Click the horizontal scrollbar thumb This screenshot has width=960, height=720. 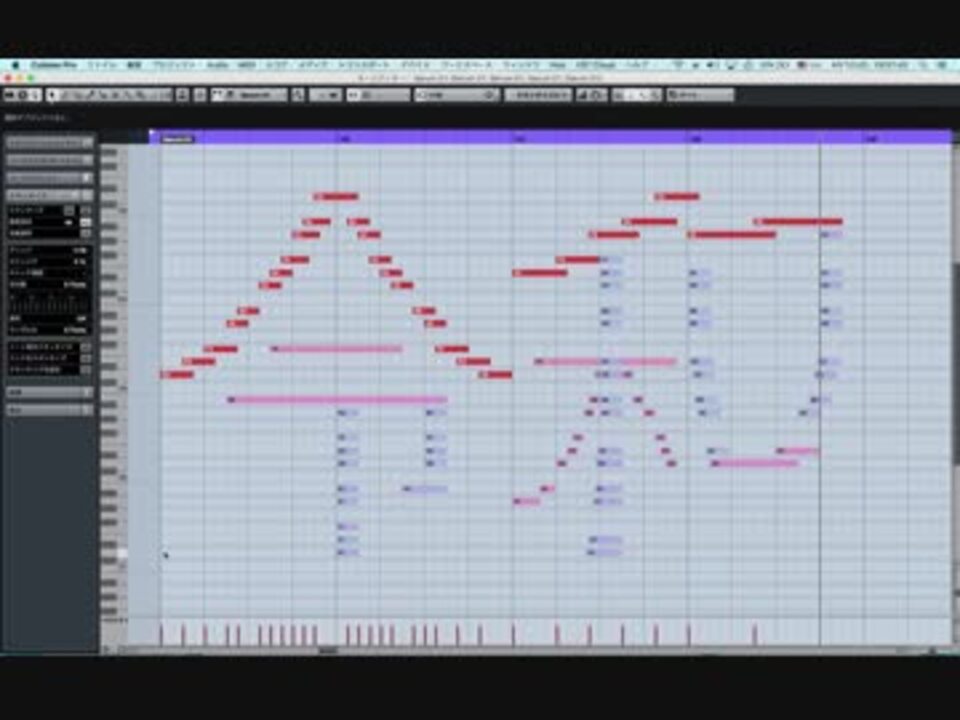pyautogui.click(x=328, y=650)
